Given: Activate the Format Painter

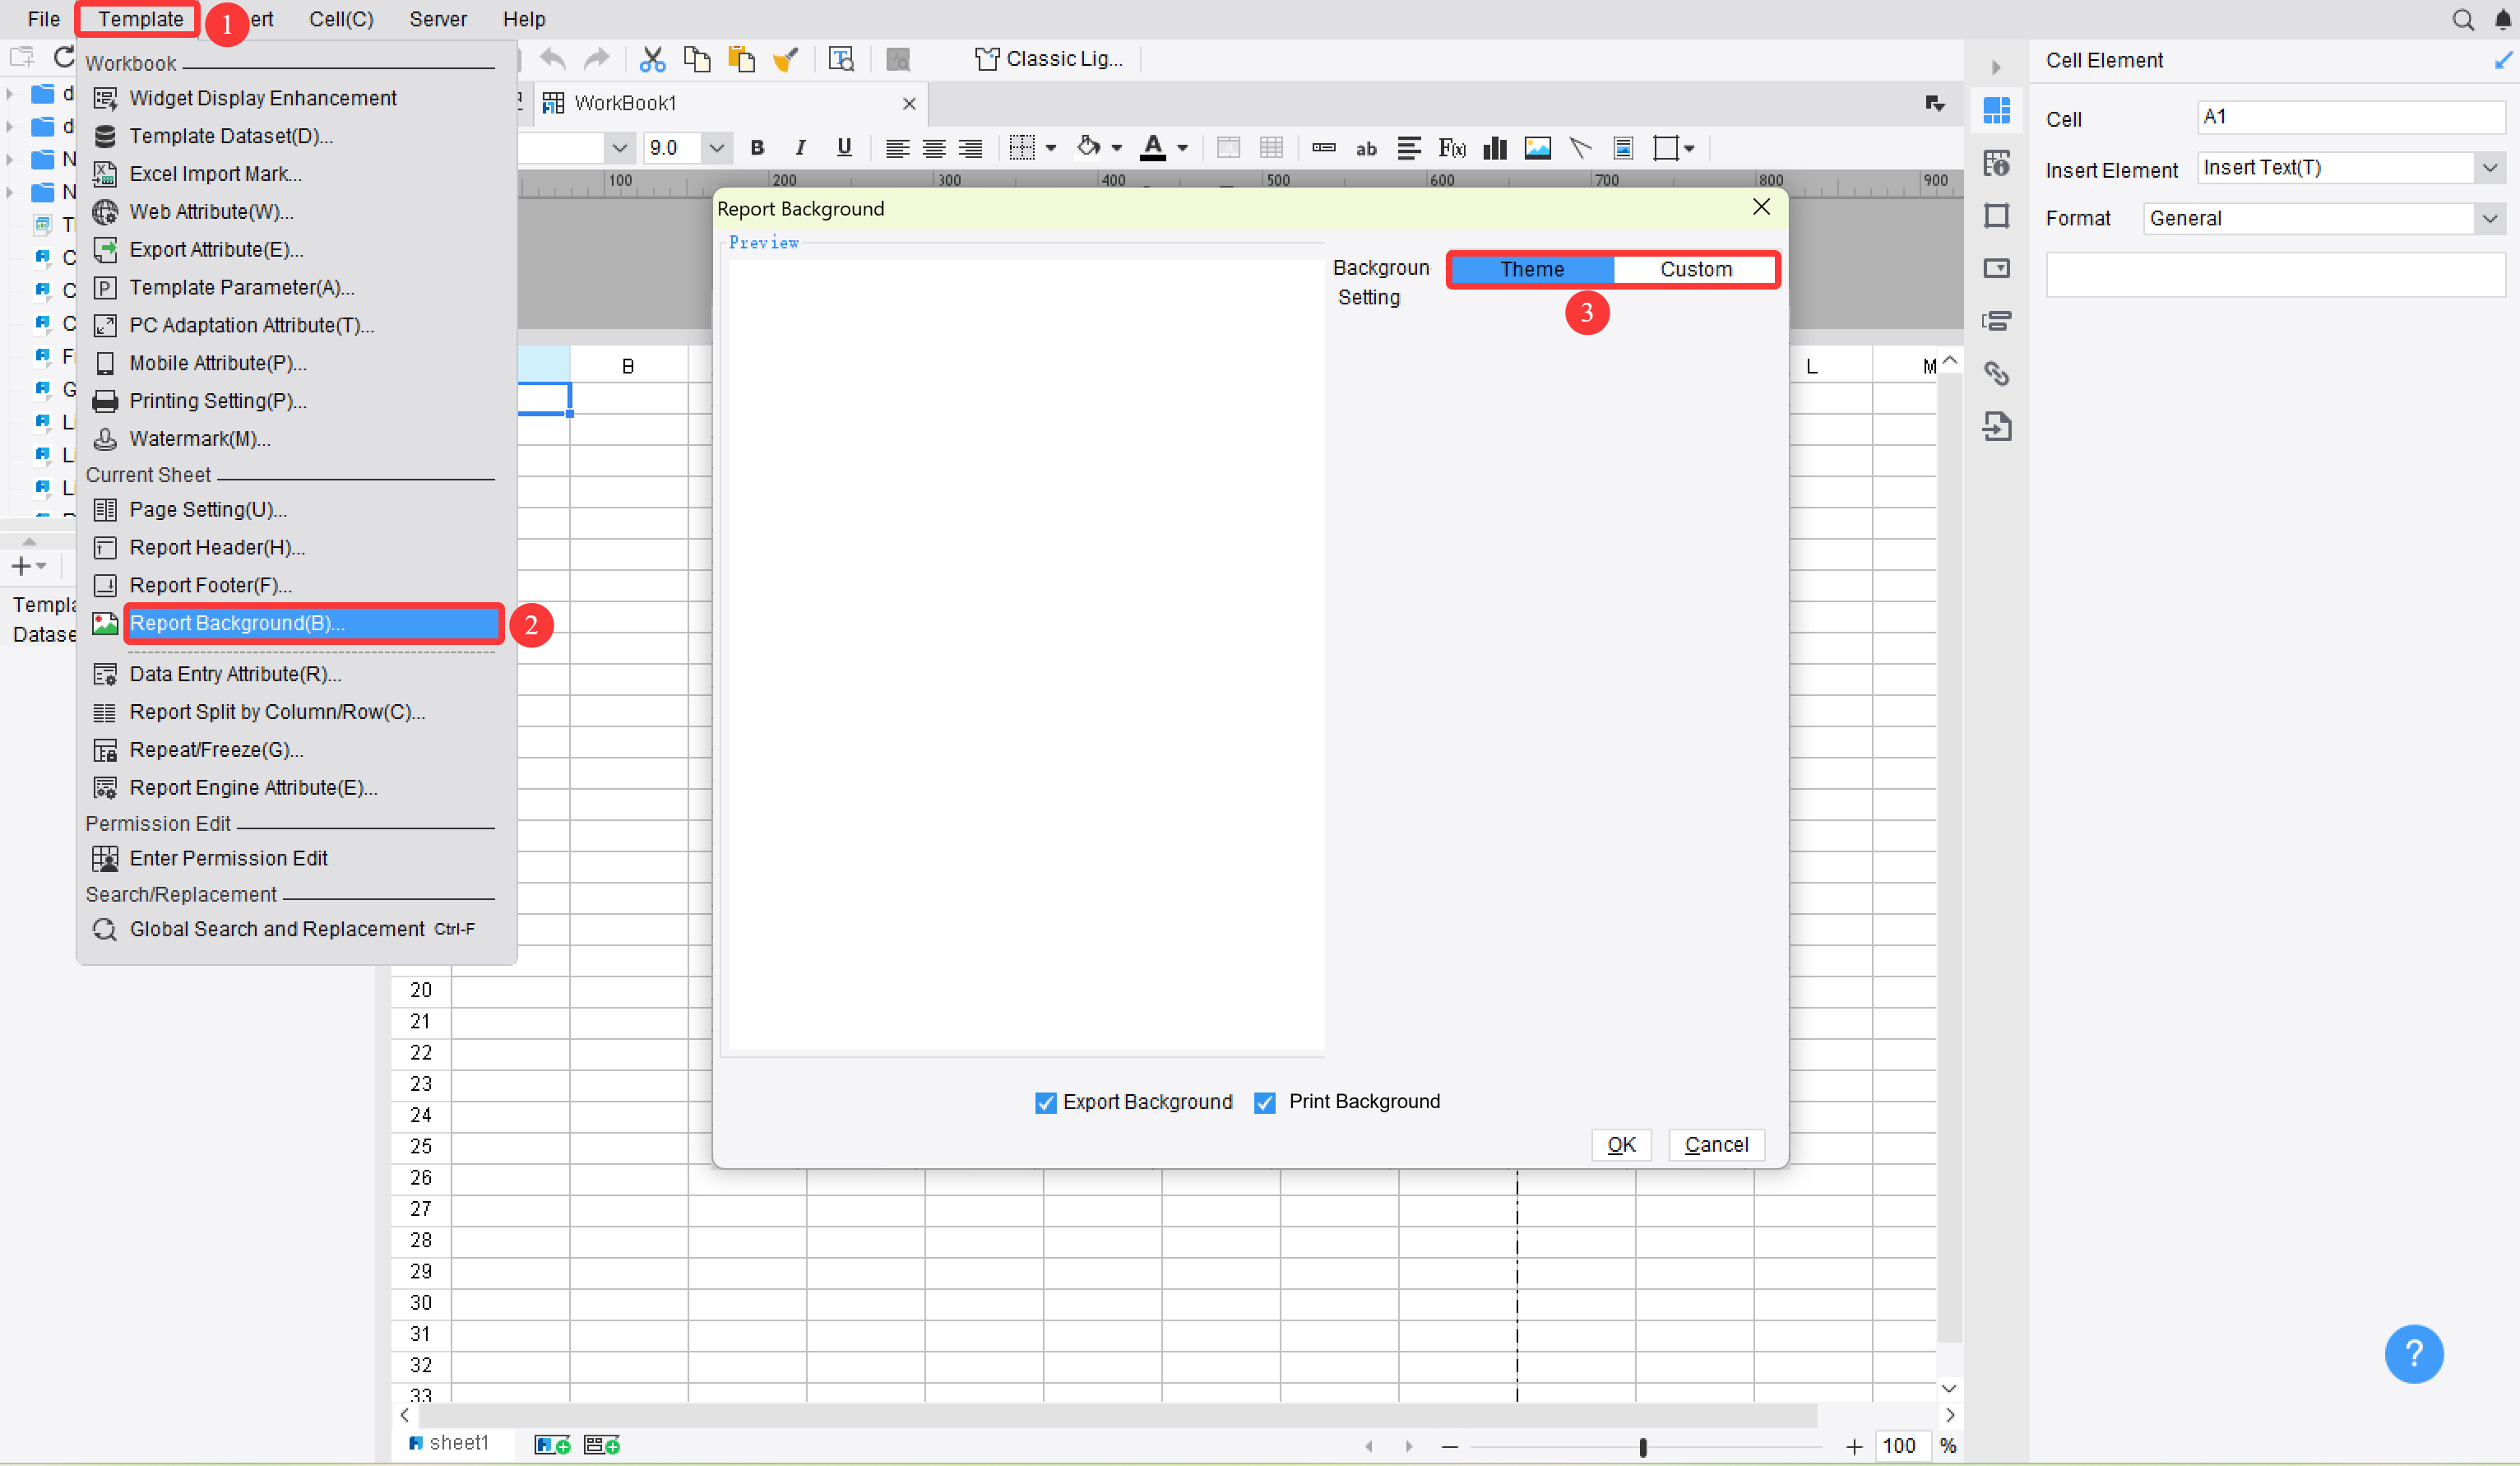Looking at the screenshot, I should coord(786,58).
